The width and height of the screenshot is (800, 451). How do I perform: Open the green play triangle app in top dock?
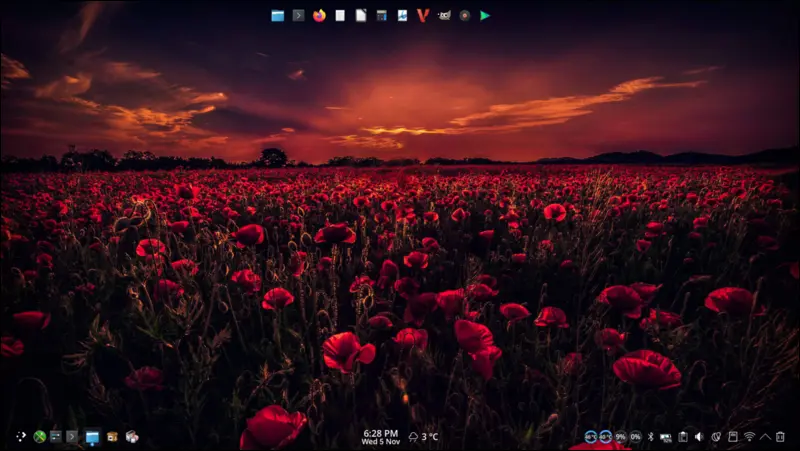point(485,16)
